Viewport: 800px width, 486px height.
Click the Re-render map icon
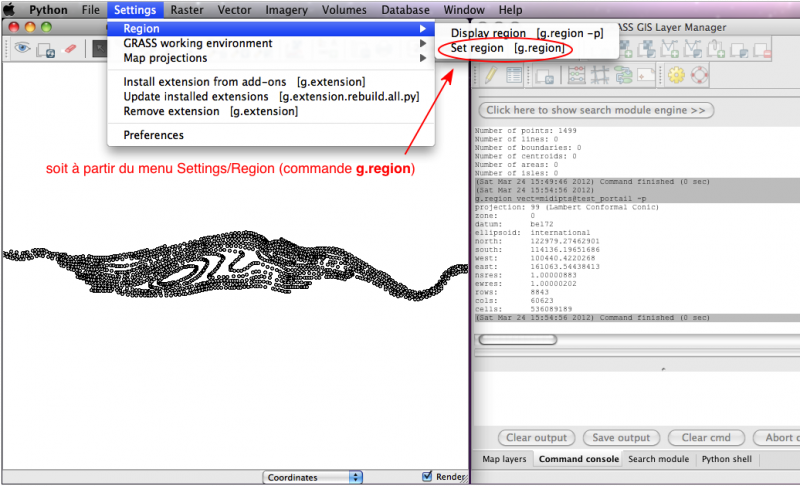coord(46,48)
